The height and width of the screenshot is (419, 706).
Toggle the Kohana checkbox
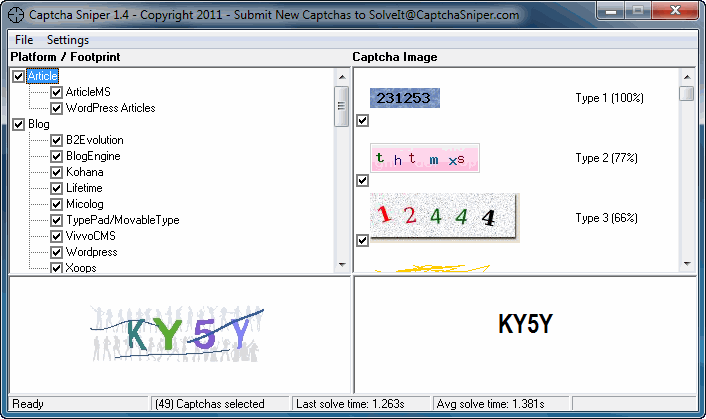coord(56,172)
